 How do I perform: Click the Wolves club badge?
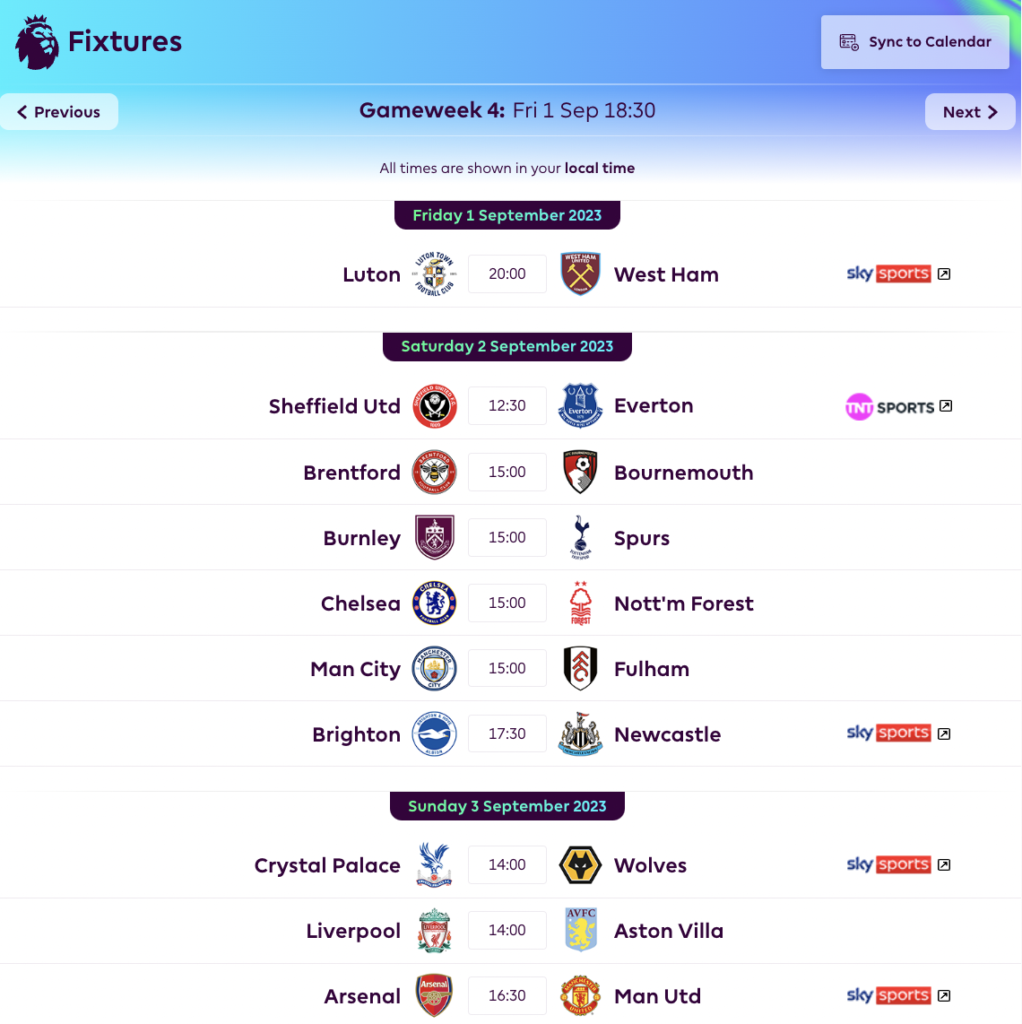tap(580, 866)
